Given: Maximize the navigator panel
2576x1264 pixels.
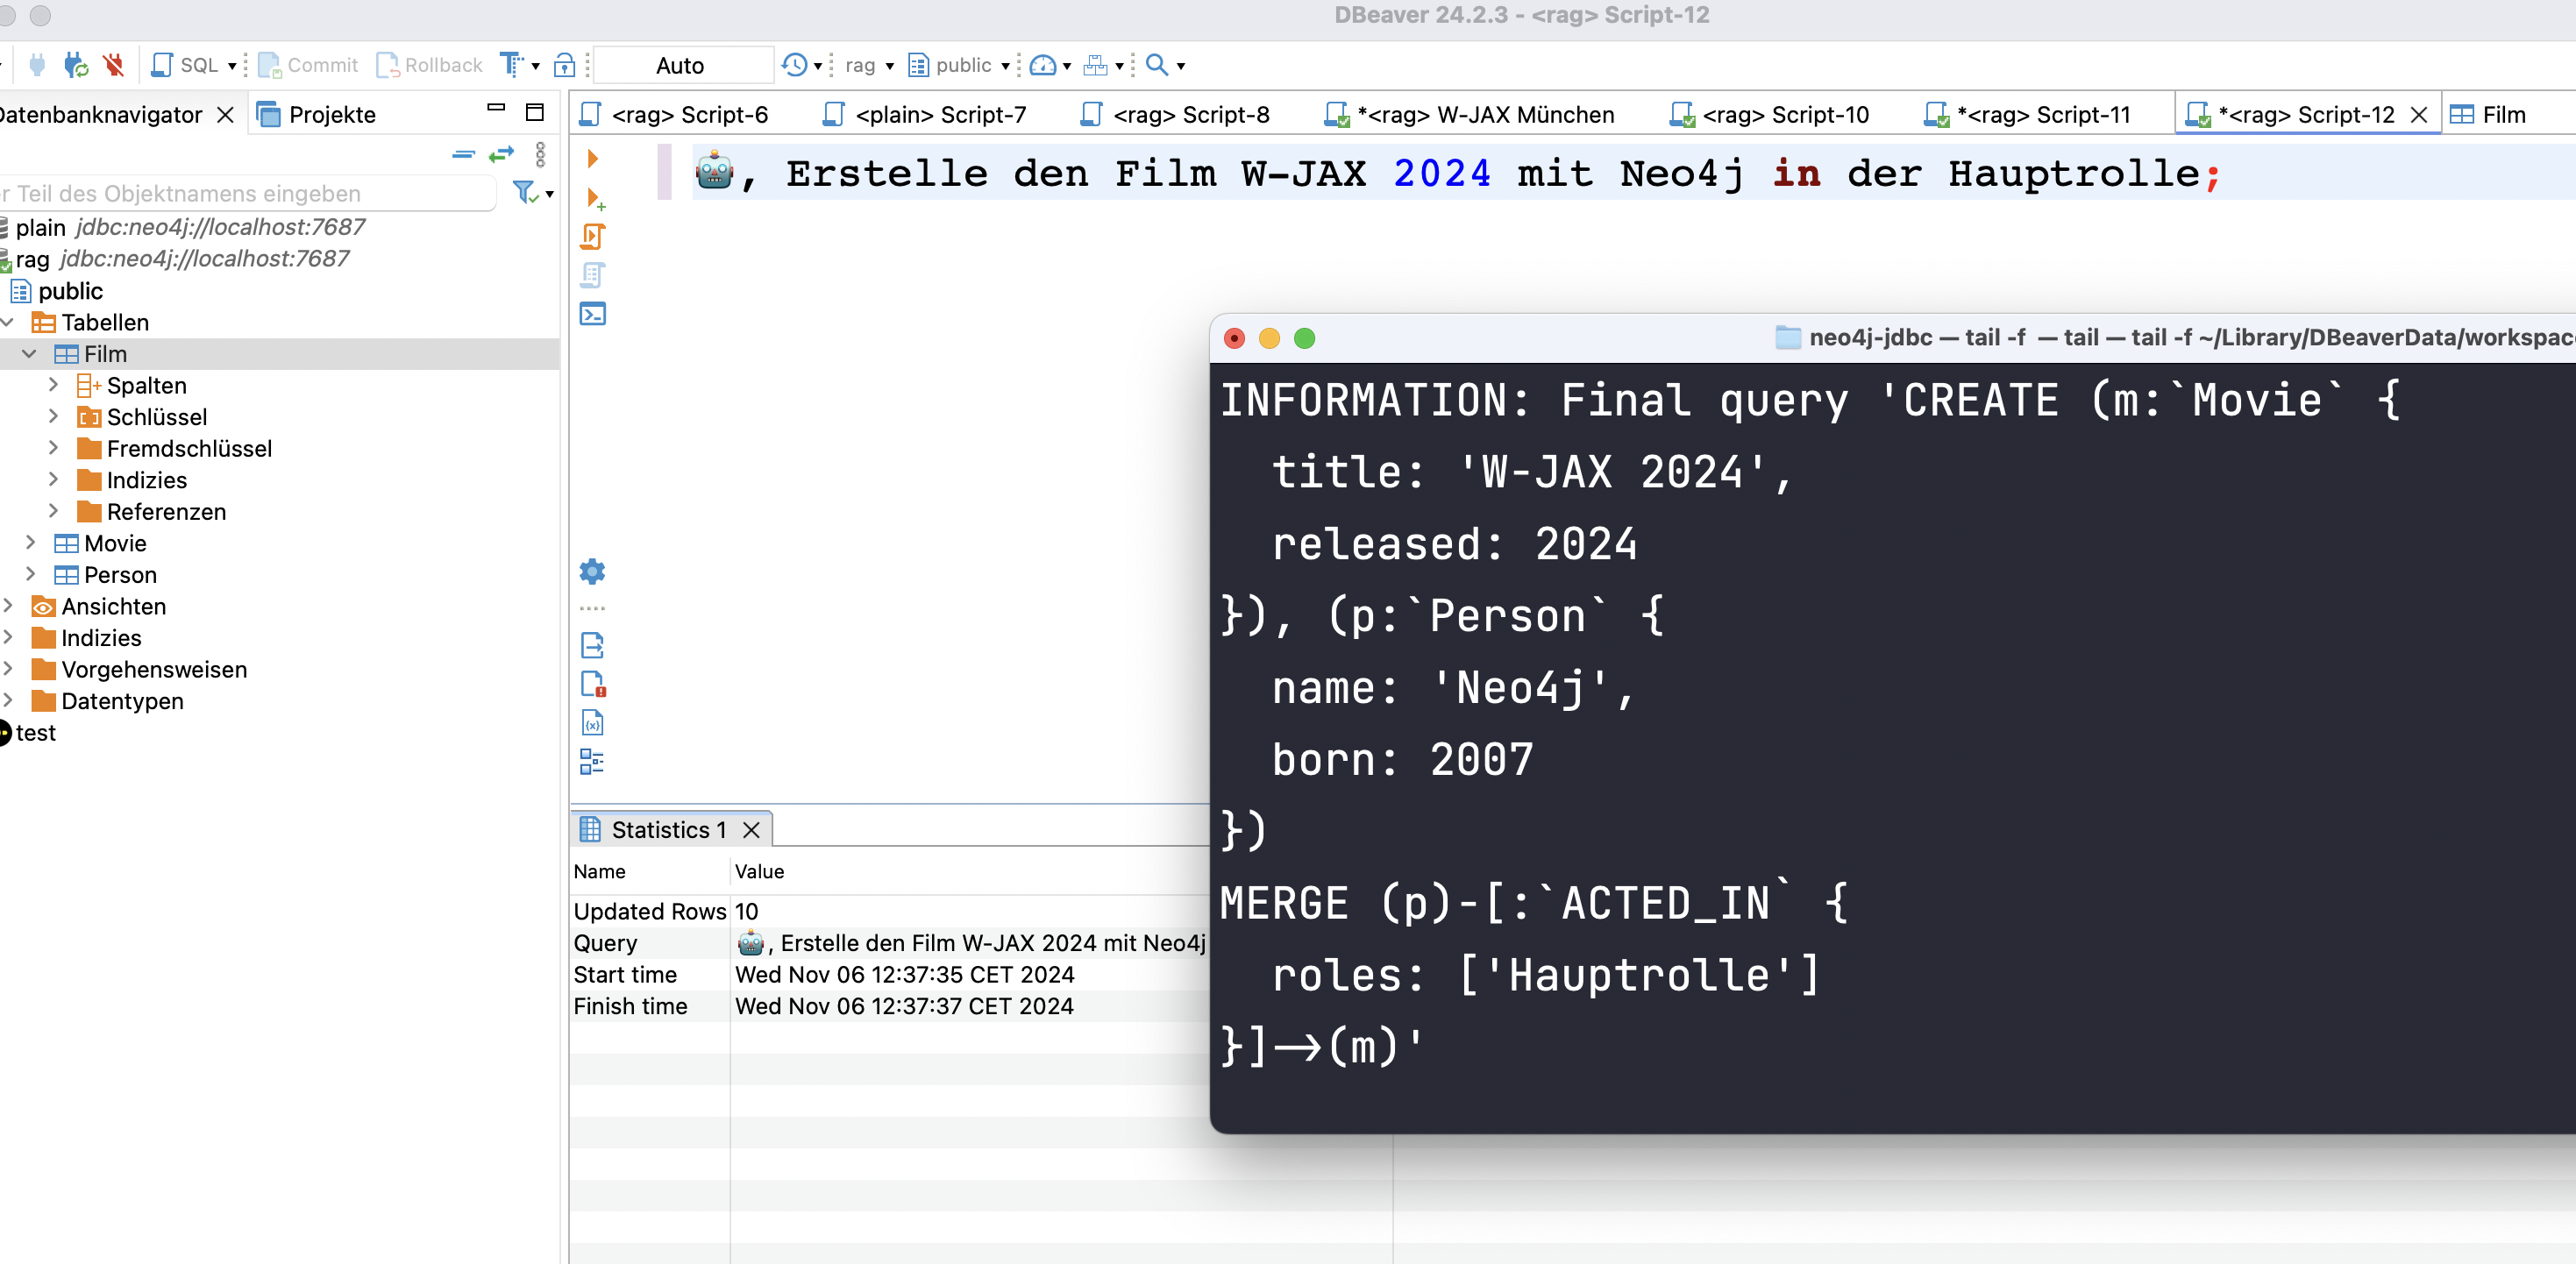Looking at the screenshot, I should [535, 111].
